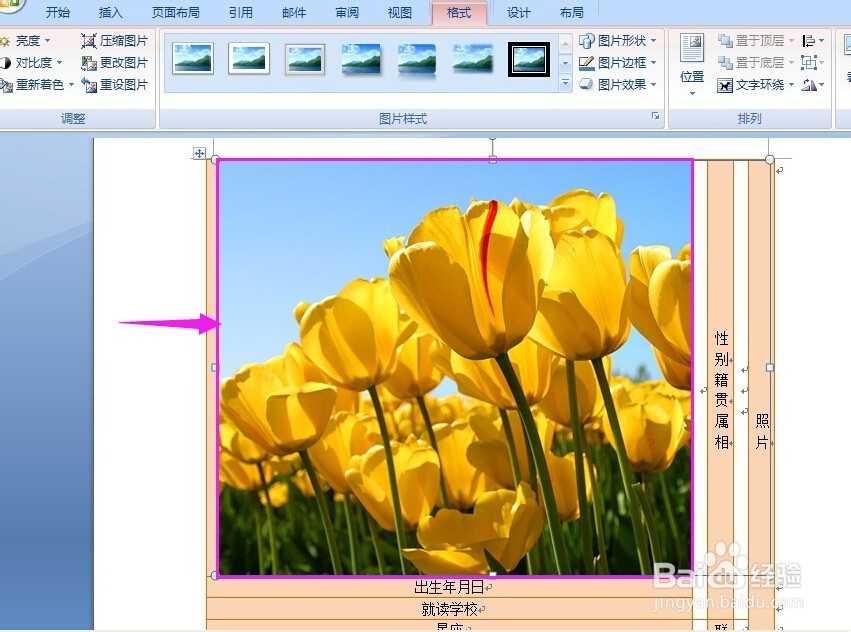Select the dark-frame picture style thumbnail
The image size is (851, 632).
click(x=528, y=59)
